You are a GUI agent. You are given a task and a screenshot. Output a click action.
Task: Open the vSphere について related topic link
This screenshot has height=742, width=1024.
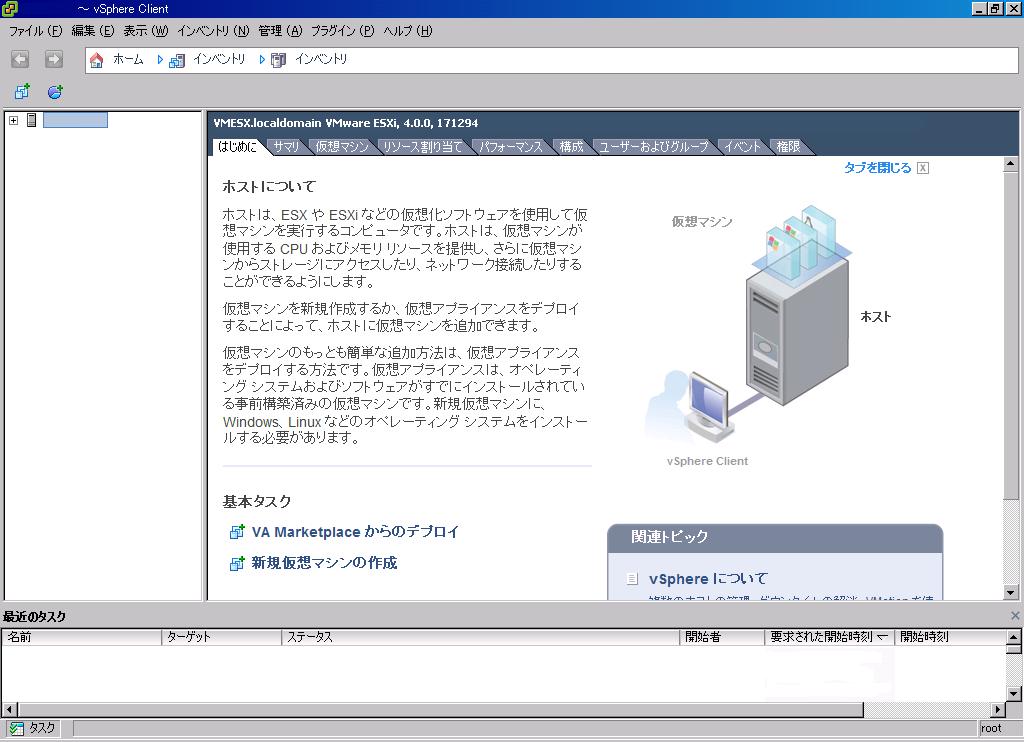tap(709, 579)
